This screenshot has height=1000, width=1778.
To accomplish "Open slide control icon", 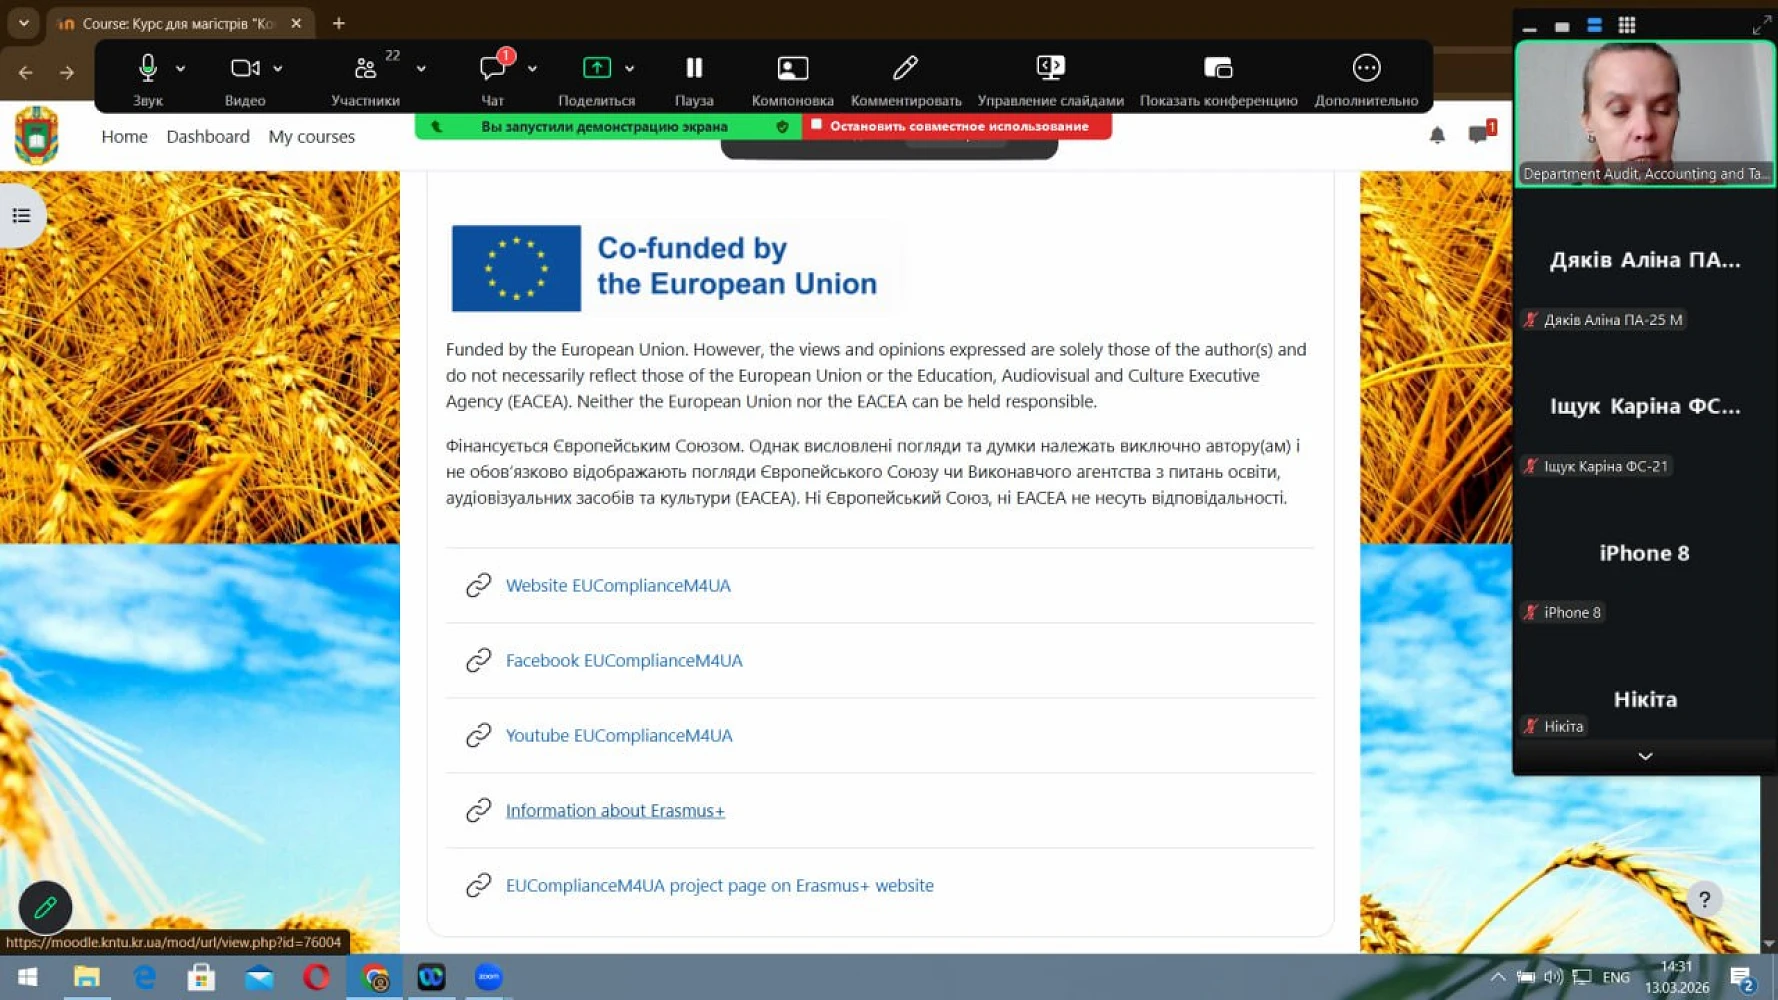I will click(1050, 68).
